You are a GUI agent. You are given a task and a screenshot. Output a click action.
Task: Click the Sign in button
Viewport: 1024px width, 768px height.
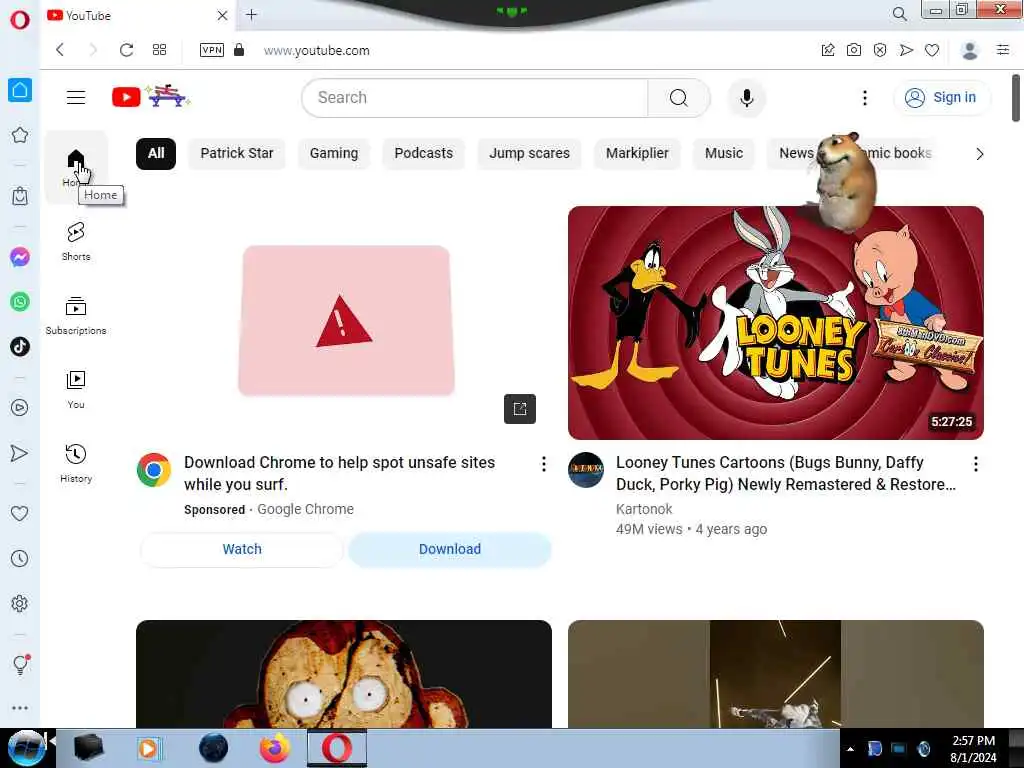(941, 97)
